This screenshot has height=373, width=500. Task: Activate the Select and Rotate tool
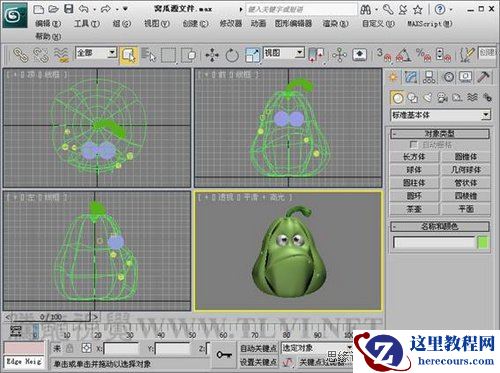click(232, 55)
